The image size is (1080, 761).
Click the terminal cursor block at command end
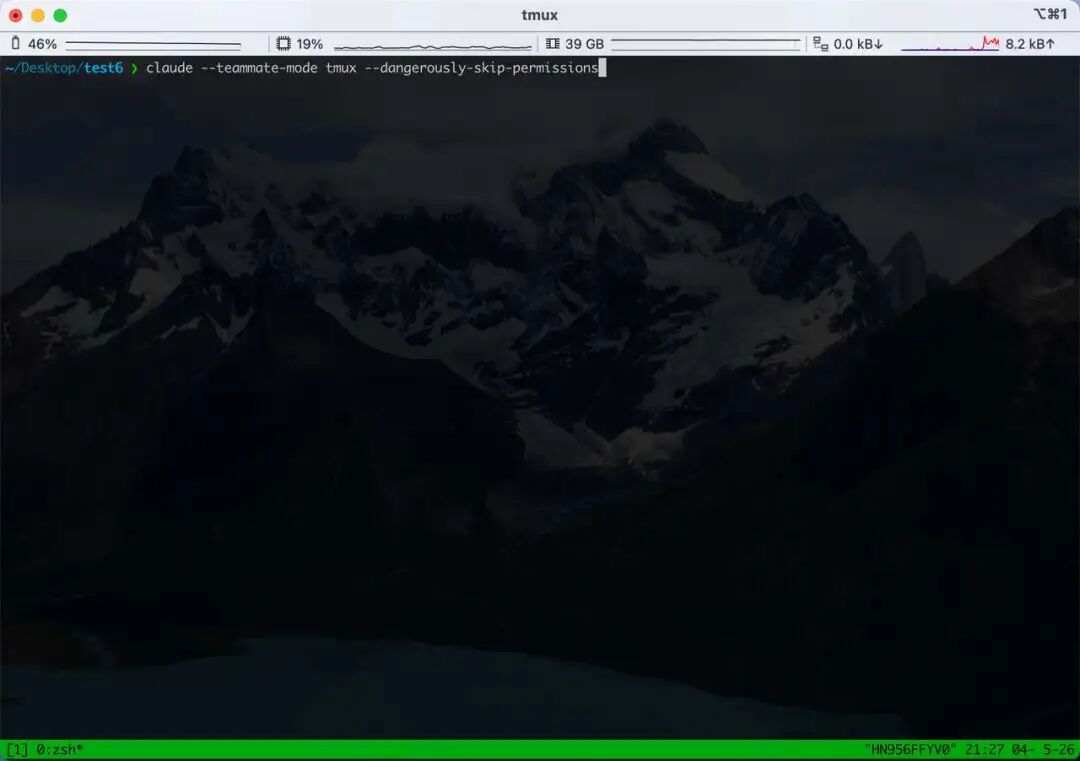coord(603,67)
